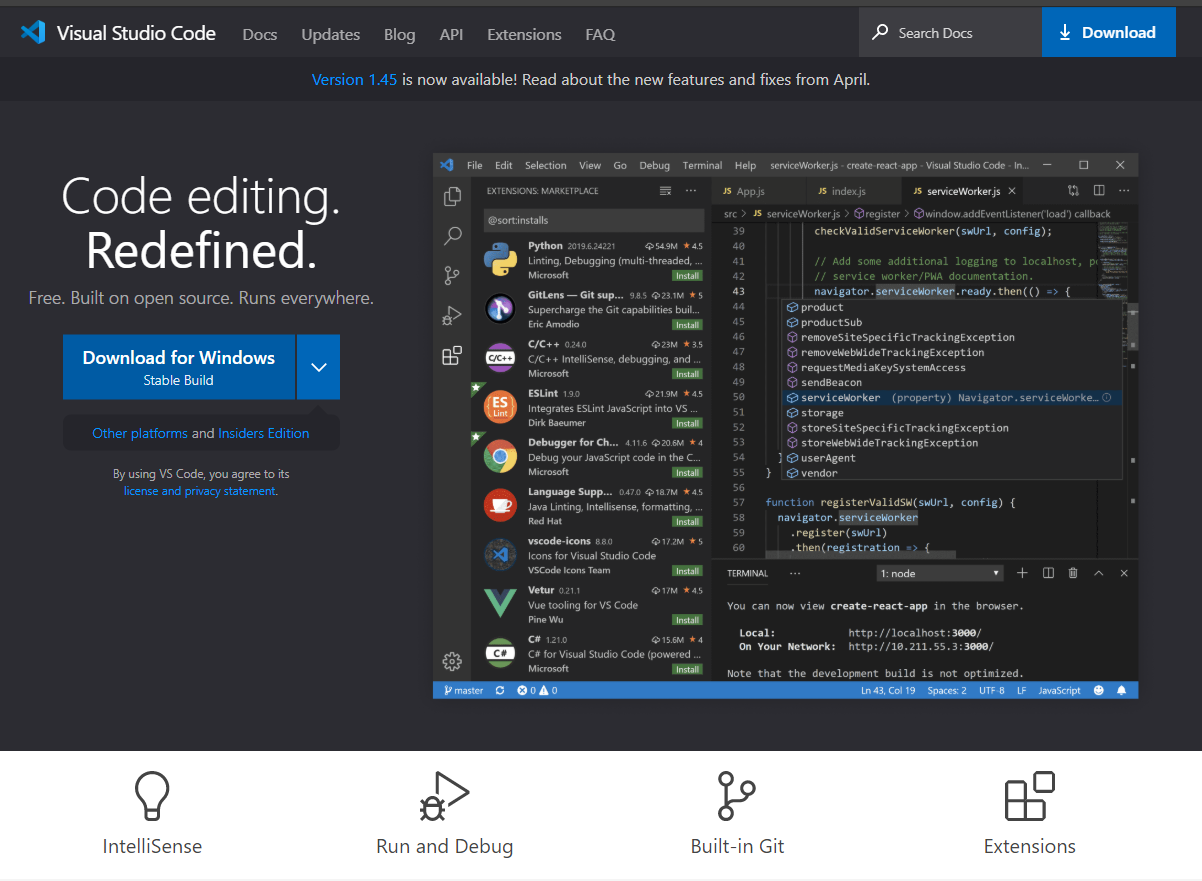Click the Visual Studio Code logo icon
The image size is (1202, 881).
33,32
